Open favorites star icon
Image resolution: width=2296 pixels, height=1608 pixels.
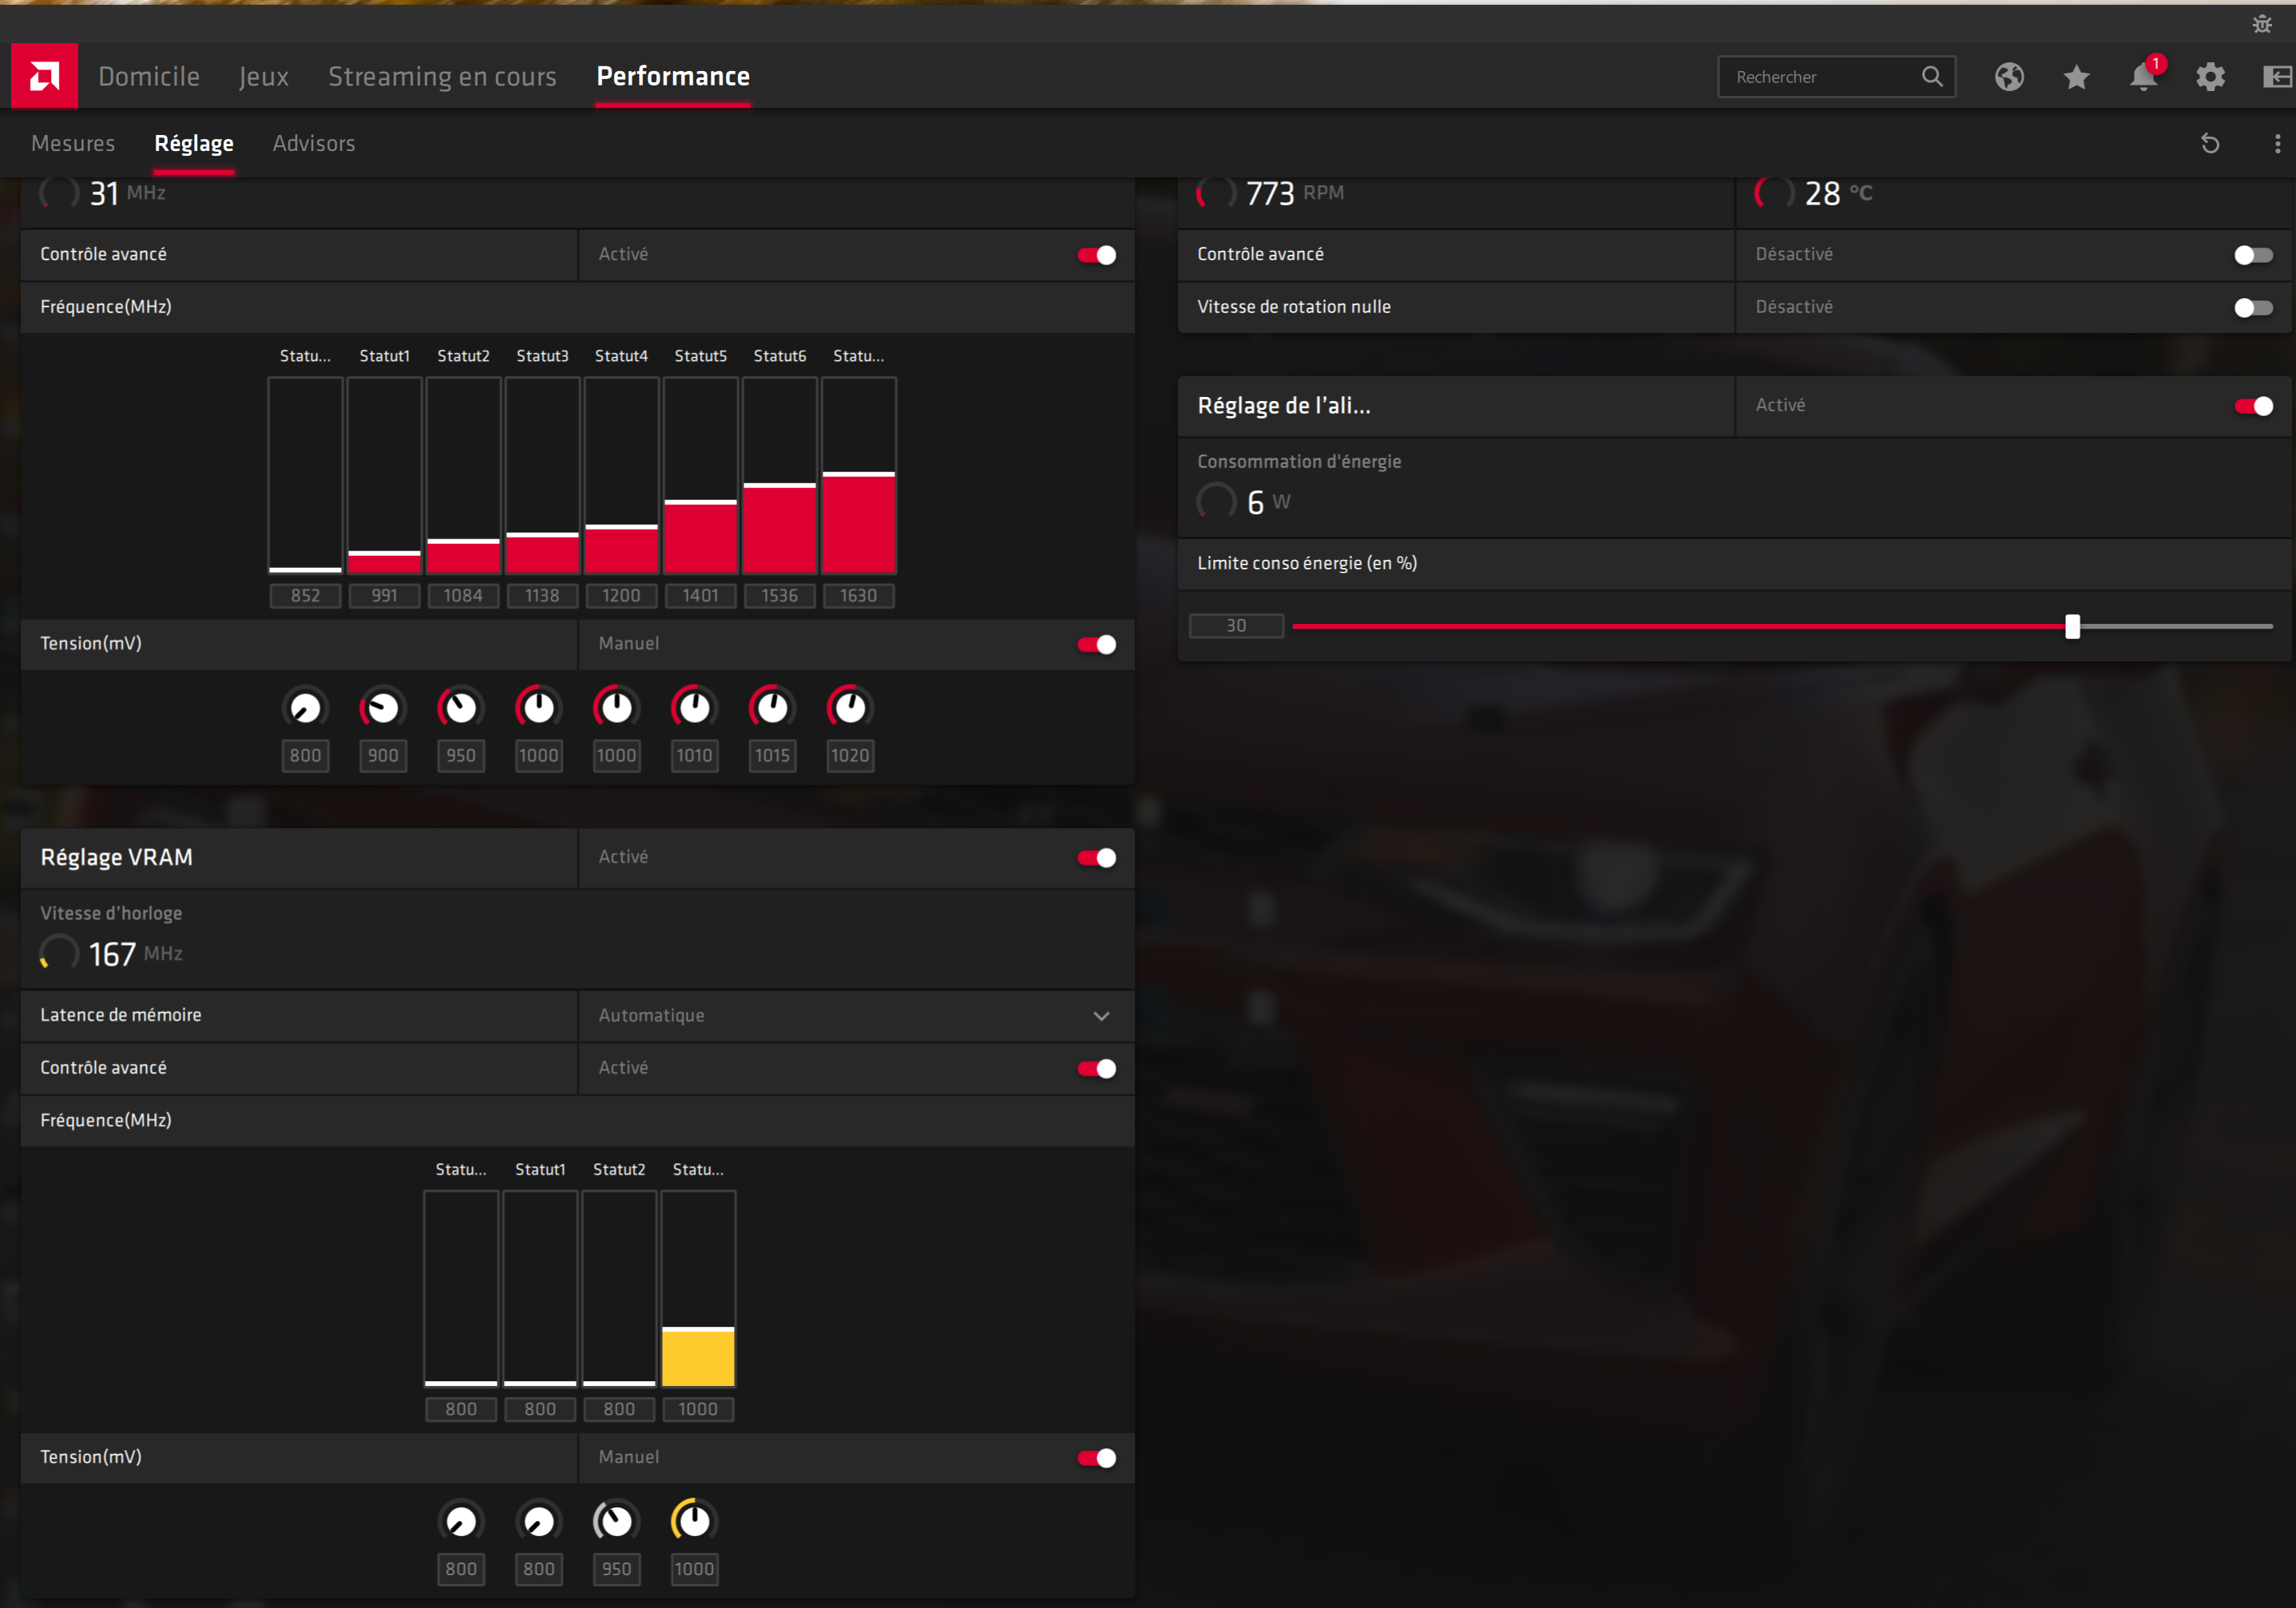tap(2076, 77)
